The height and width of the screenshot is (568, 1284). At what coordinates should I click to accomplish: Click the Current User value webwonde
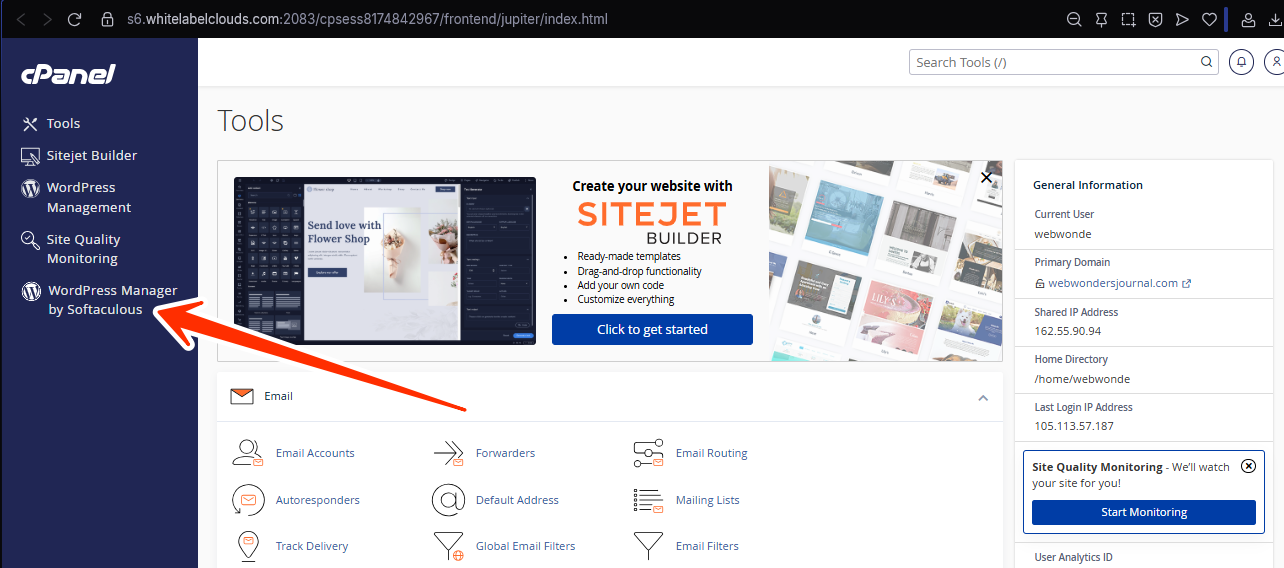coord(1063,234)
